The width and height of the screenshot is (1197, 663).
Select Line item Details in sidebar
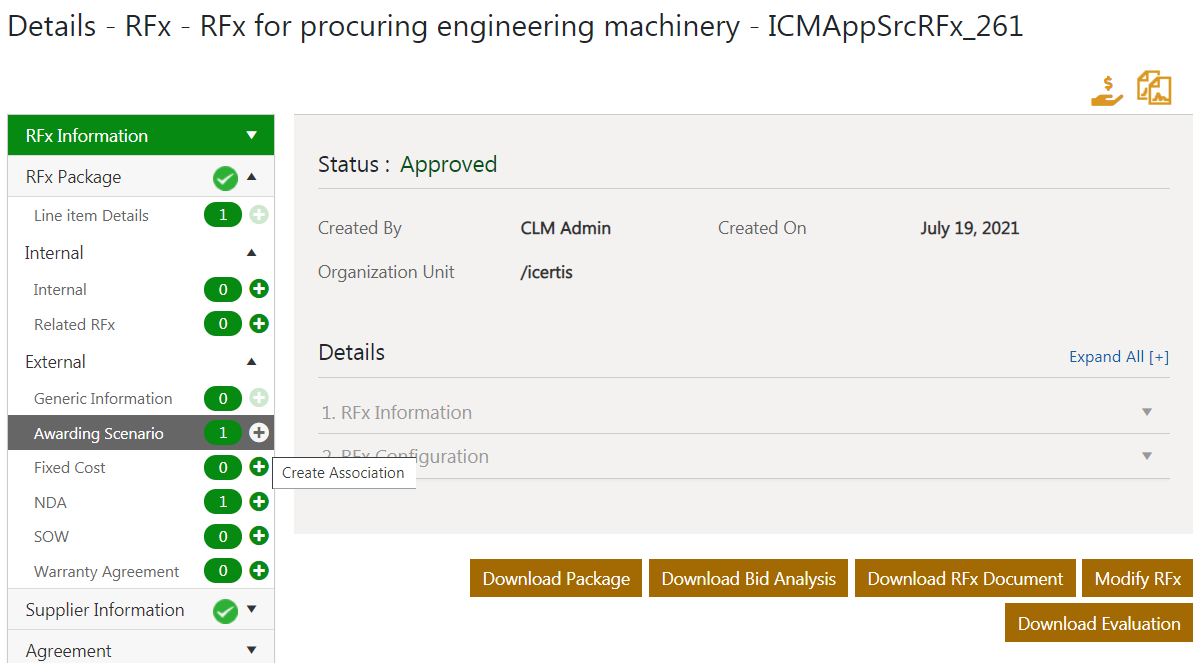tap(91, 215)
